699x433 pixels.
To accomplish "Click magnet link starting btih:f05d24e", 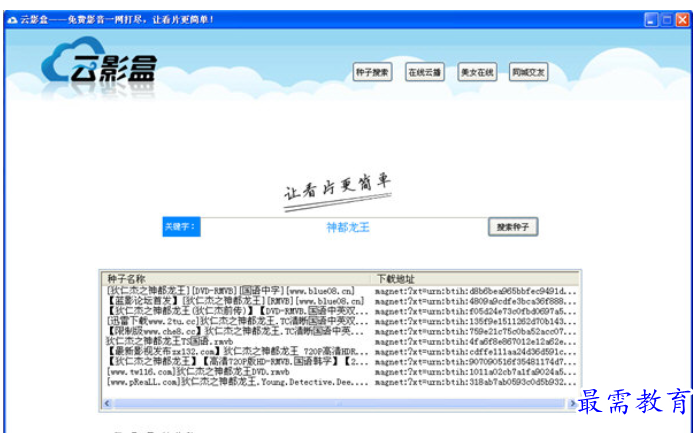I will coord(476,311).
